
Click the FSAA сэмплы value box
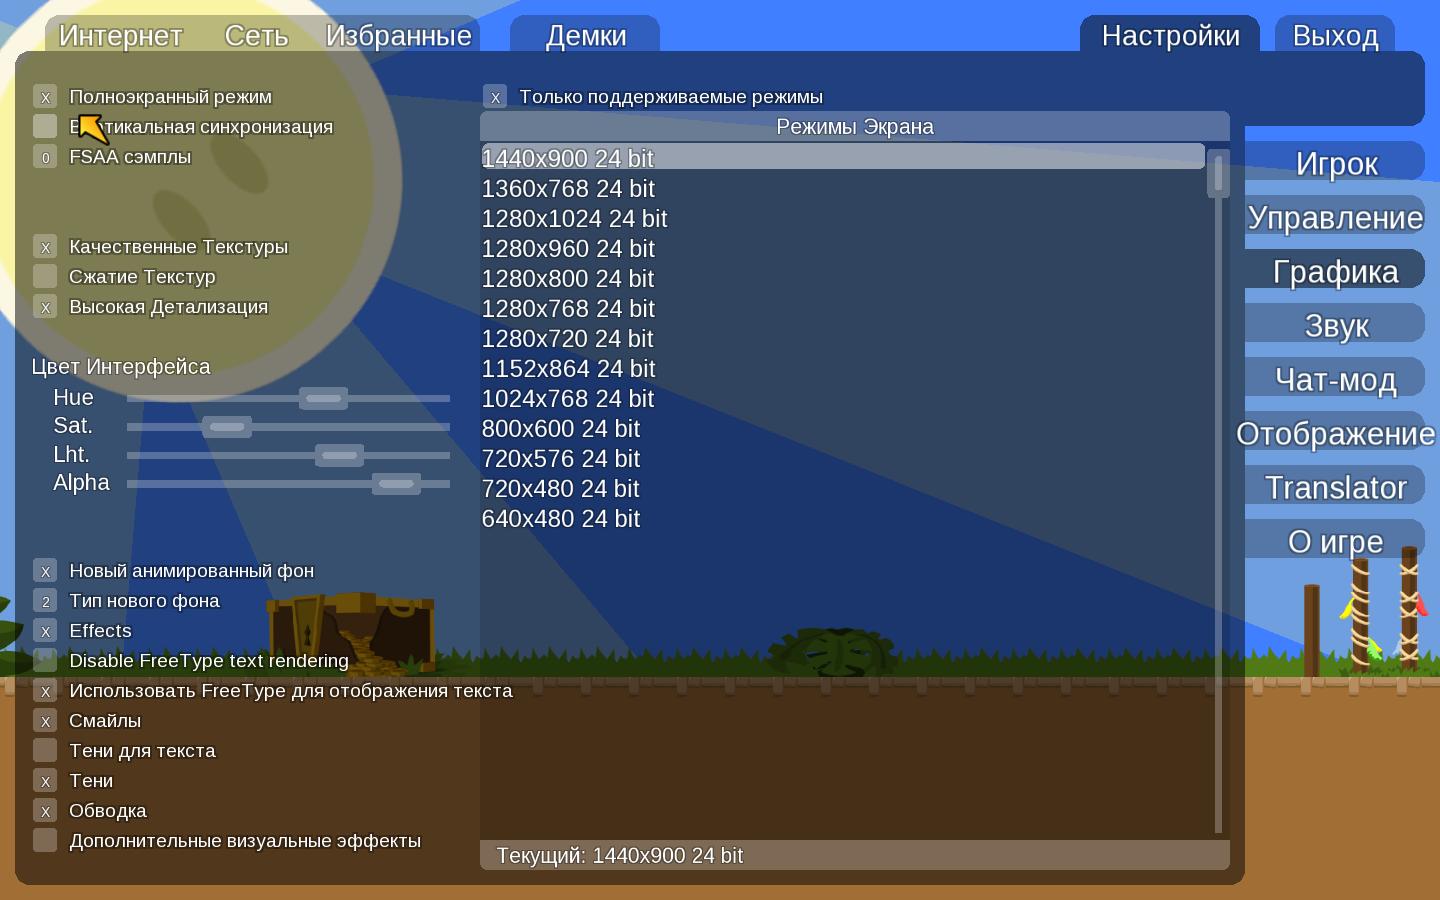(45, 157)
